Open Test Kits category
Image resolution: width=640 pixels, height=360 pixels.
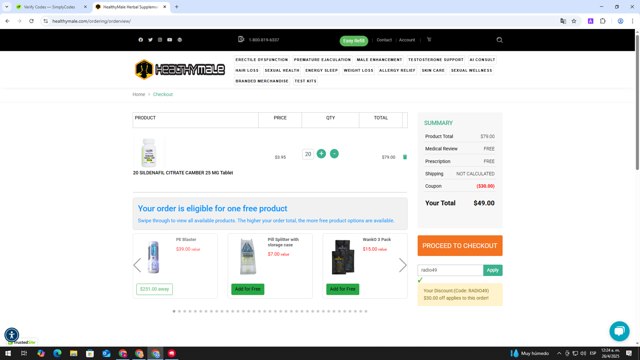(x=305, y=81)
